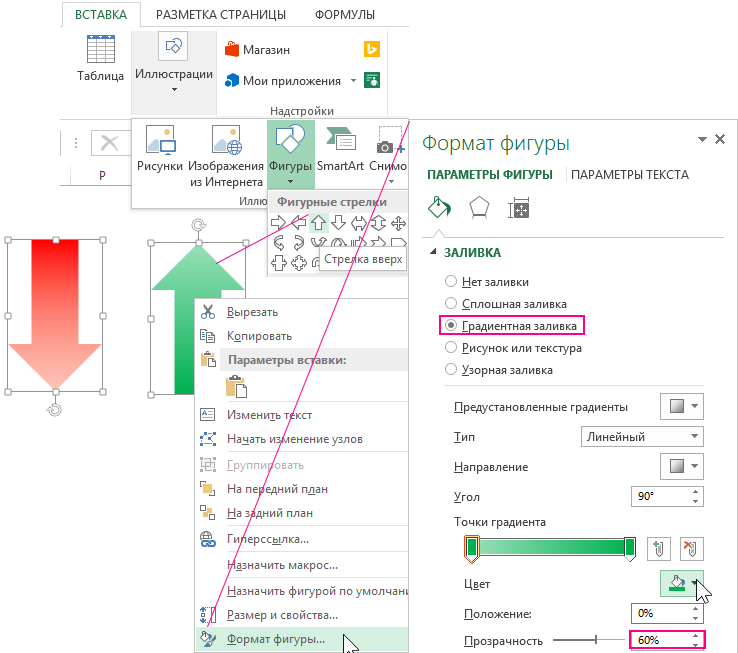Choose Назначить макрос... menu item
Image resolution: width=738 pixels, height=653 pixels.
point(301,565)
